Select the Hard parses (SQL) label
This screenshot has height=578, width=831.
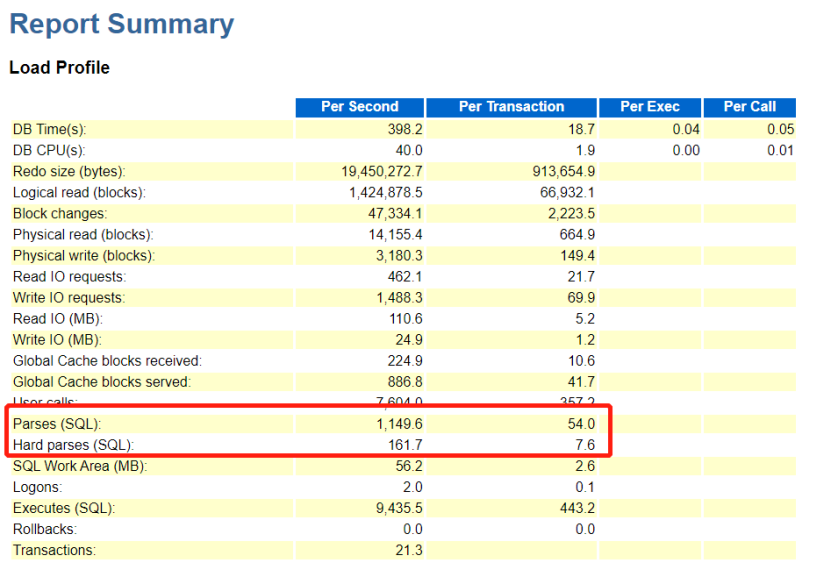(x=73, y=445)
